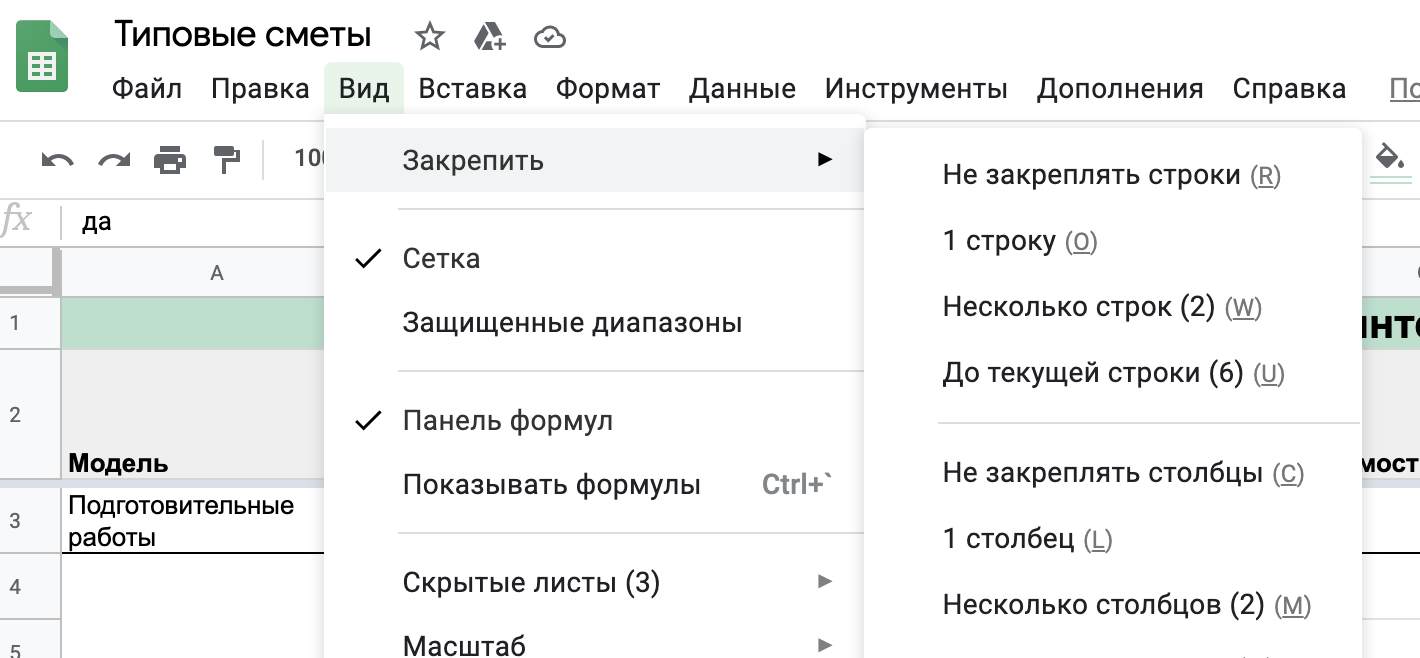Open the Данные menu
The height and width of the screenshot is (658, 1420).
coord(742,89)
